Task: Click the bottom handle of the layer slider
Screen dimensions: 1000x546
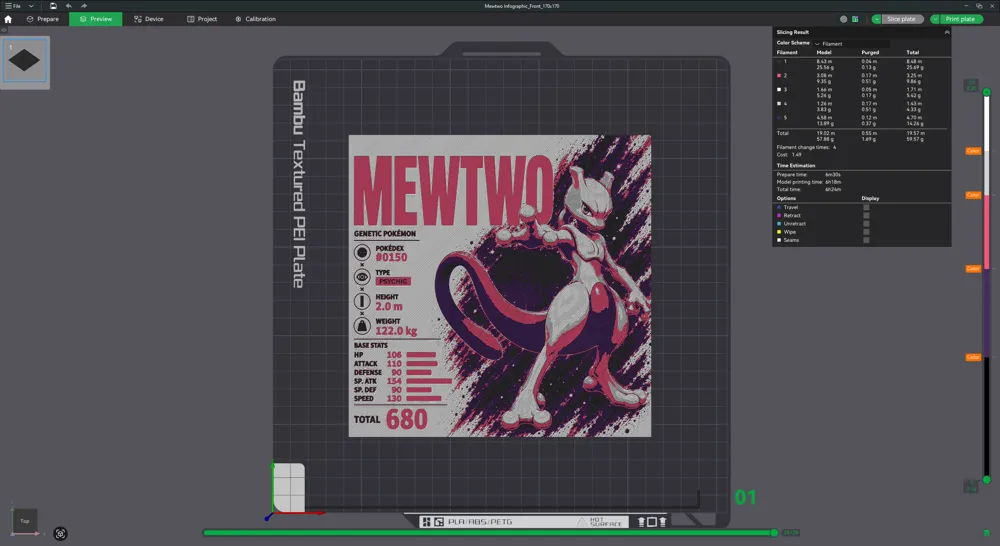Action: [987, 480]
